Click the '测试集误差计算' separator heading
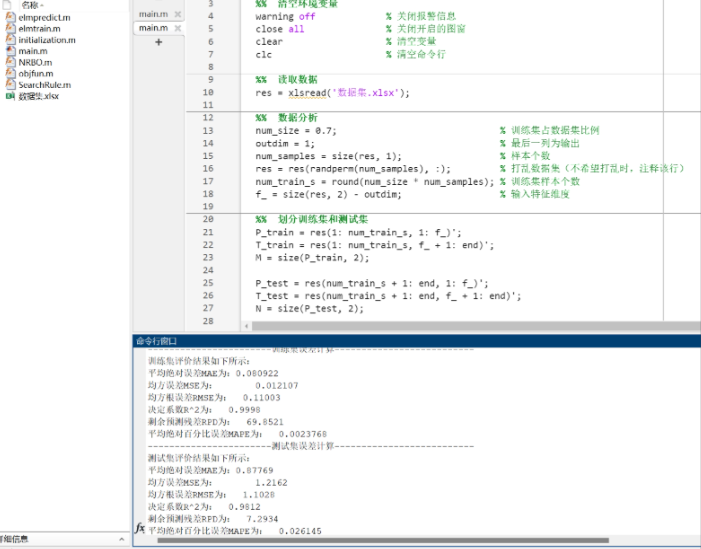The height and width of the screenshot is (549, 701). click(303, 446)
